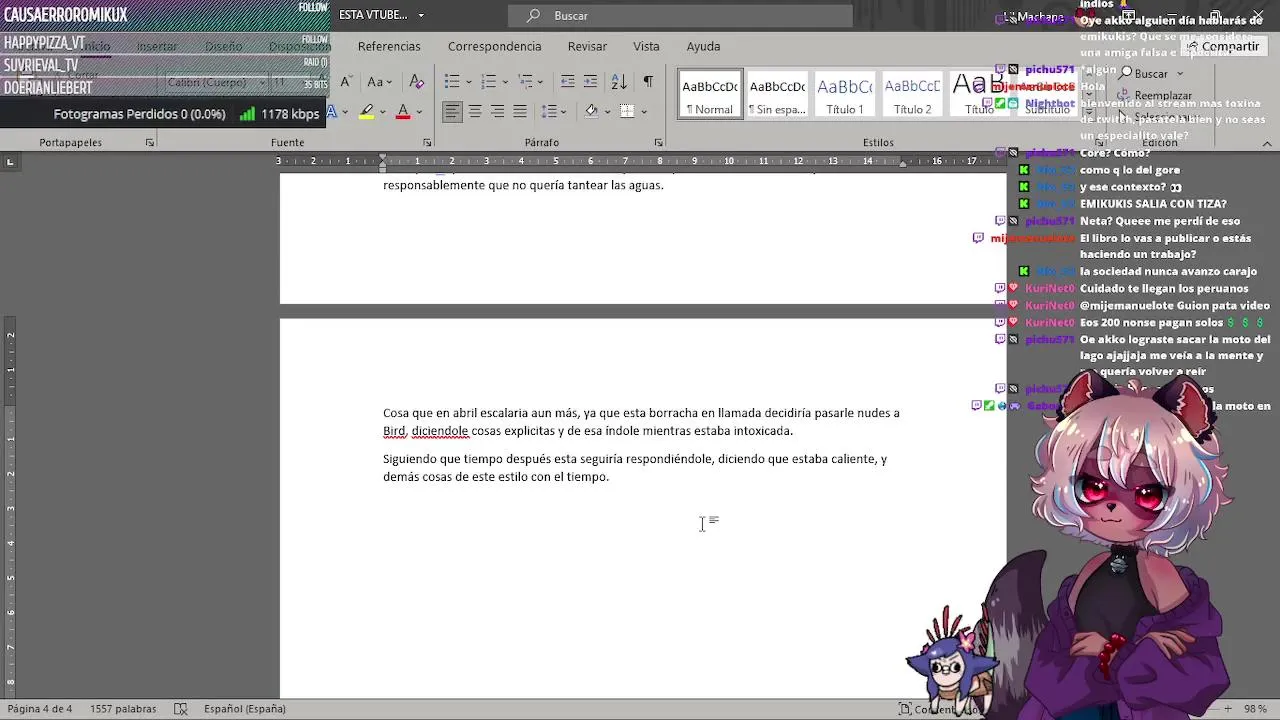Click the text 'responsablemente que no quería'

tap(474, 185)
